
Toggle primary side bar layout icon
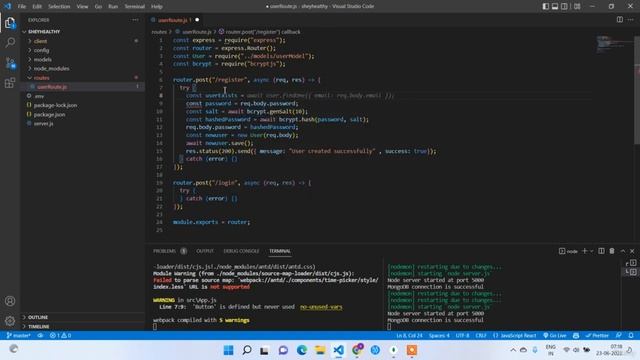545,7
